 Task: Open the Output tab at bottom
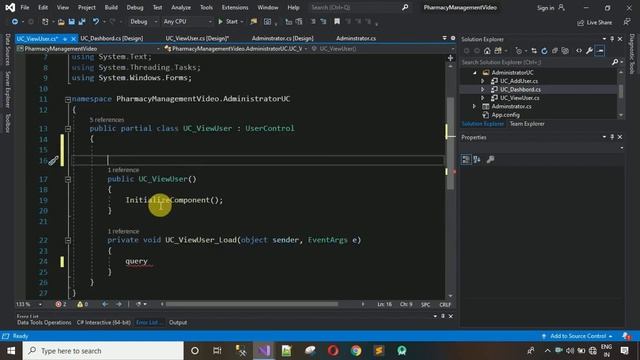[x=178, y=322]
